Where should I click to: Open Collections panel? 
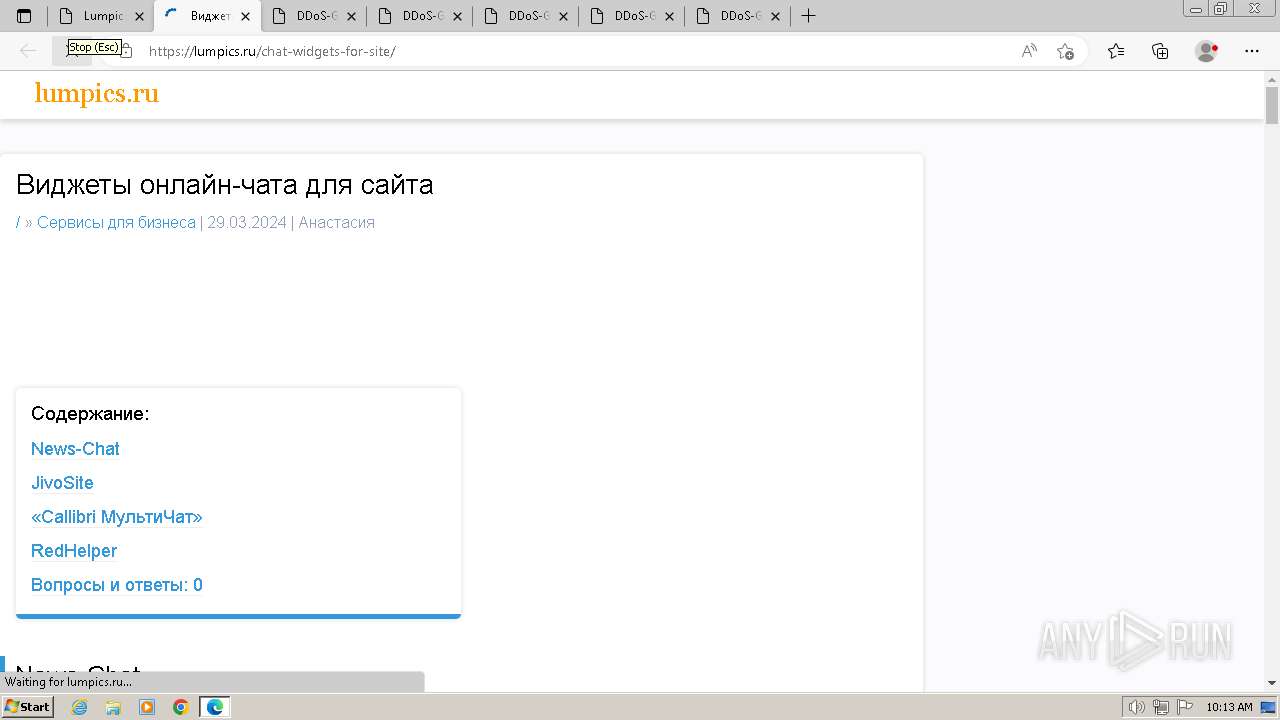1160,51
